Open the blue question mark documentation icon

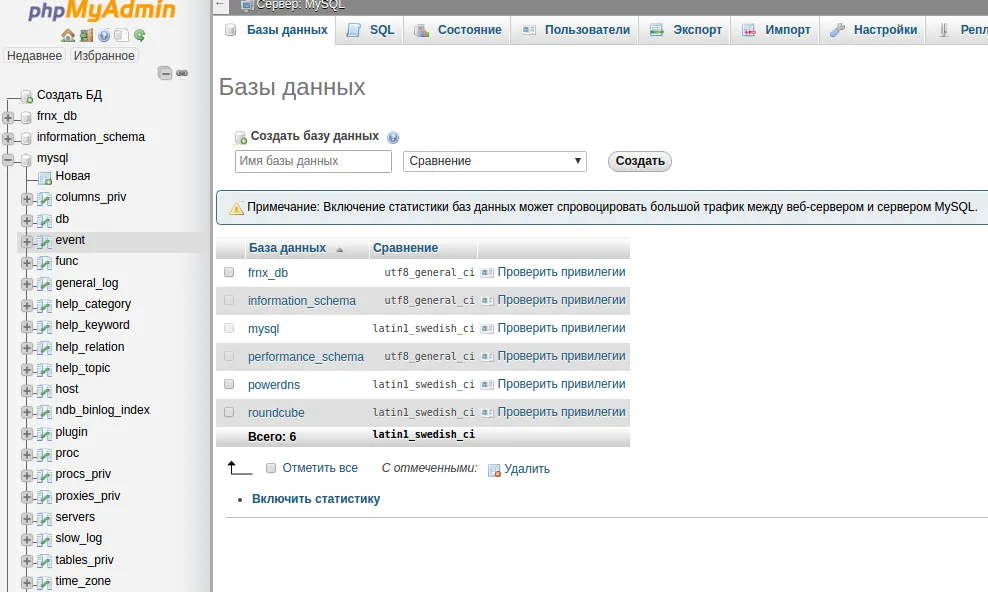104,35
